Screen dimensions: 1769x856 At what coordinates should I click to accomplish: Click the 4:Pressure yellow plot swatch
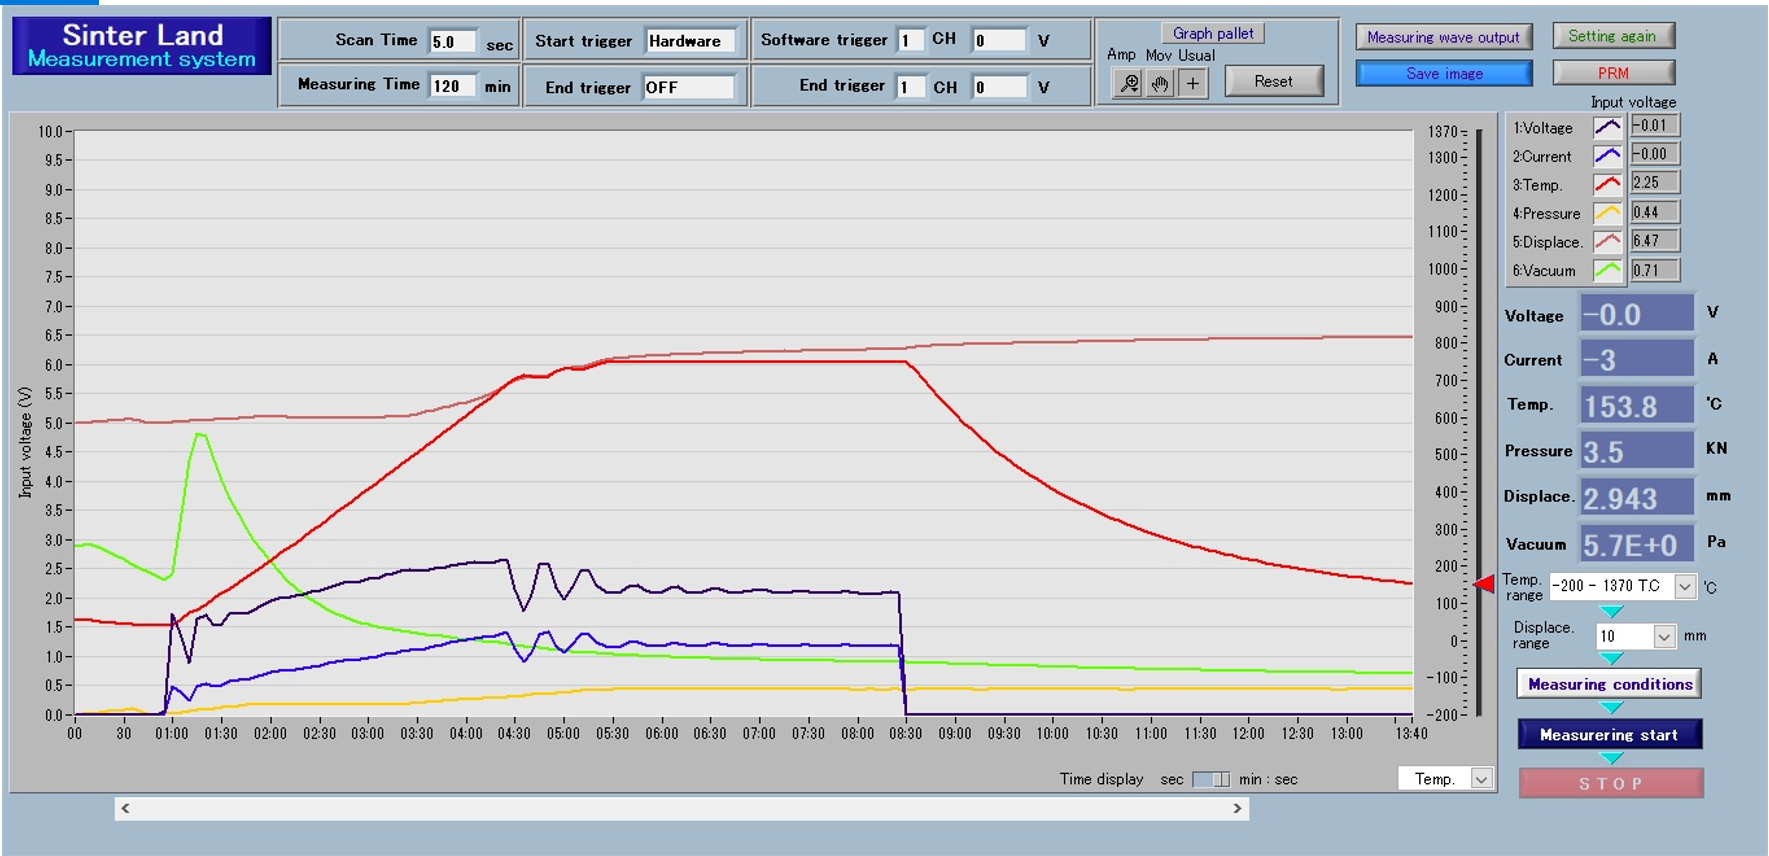pos(1607,212)
